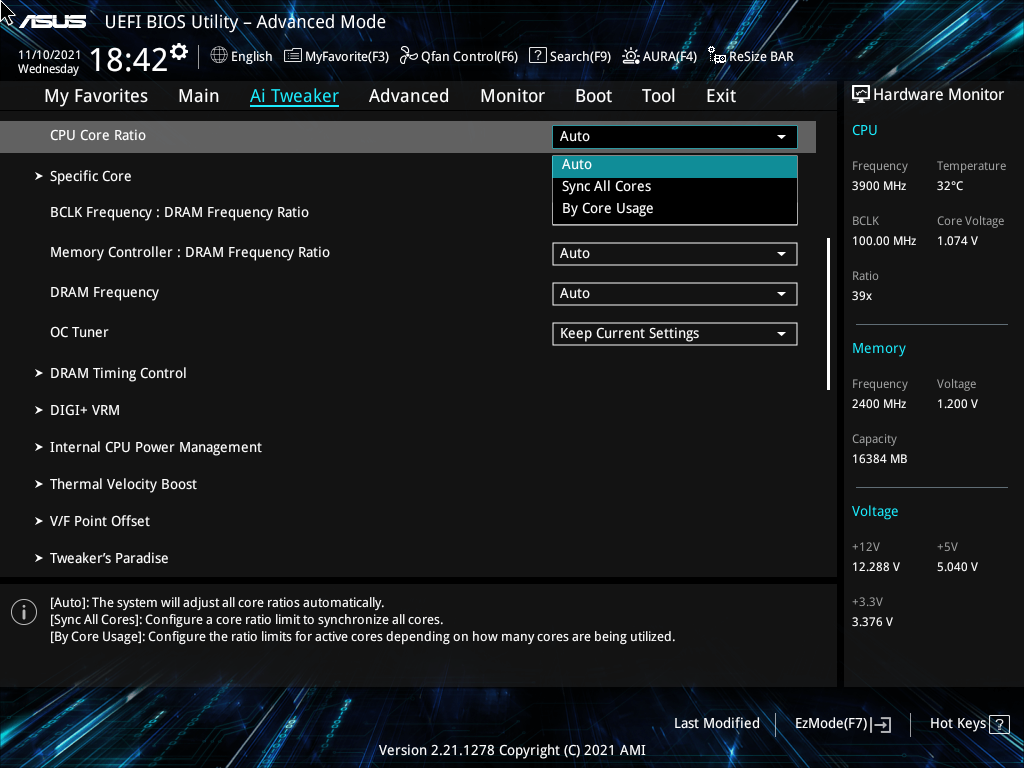Click the 16384 MB capacity value
The image size is (1024, 768).
point(880,459)
